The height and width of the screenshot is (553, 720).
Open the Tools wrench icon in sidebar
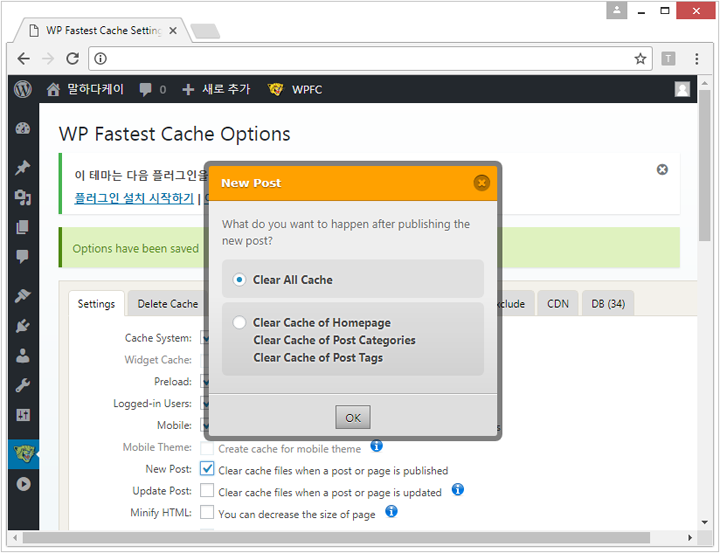[23, 385]
